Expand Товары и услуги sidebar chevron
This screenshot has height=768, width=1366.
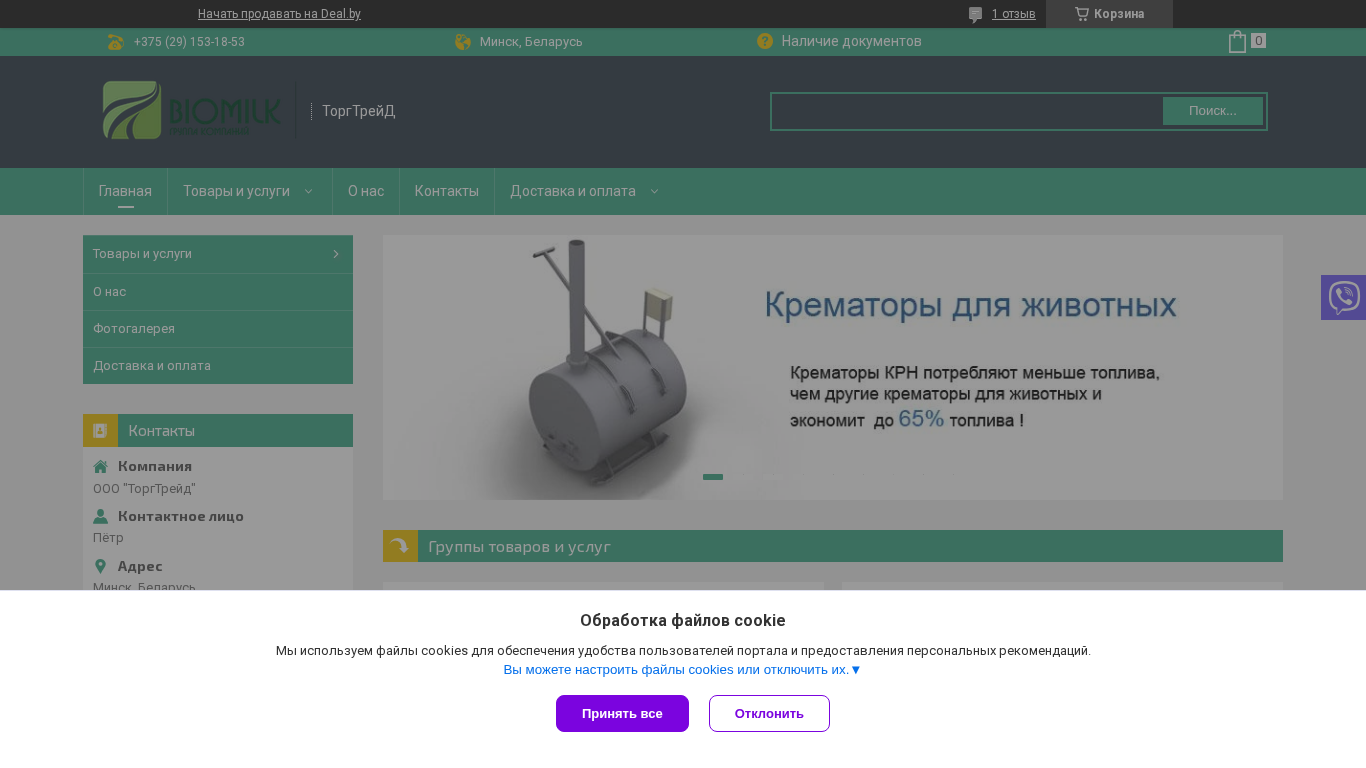point(336,254)
